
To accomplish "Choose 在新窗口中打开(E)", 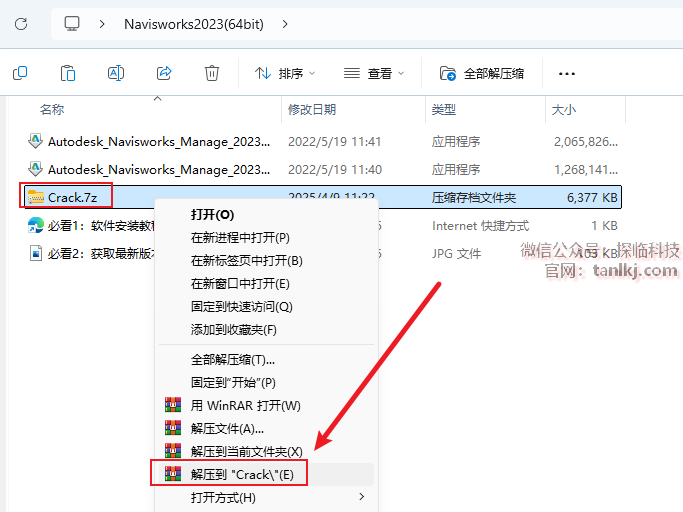I will (x=240, y=284).
